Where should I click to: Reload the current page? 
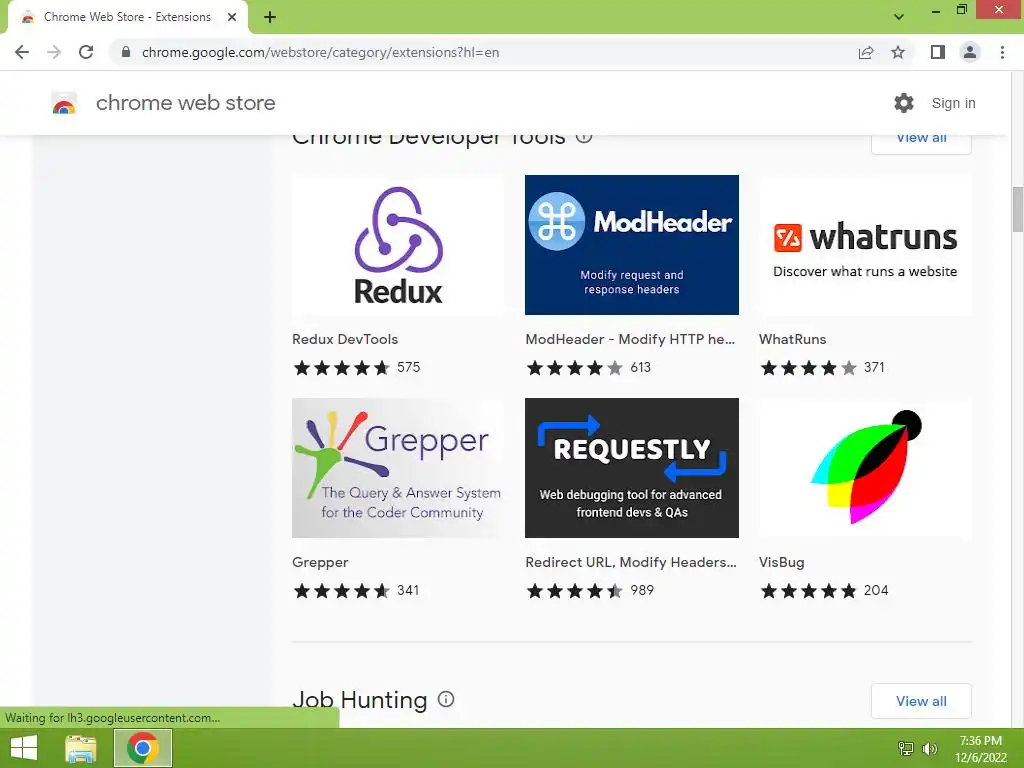[x=86, y=52]
